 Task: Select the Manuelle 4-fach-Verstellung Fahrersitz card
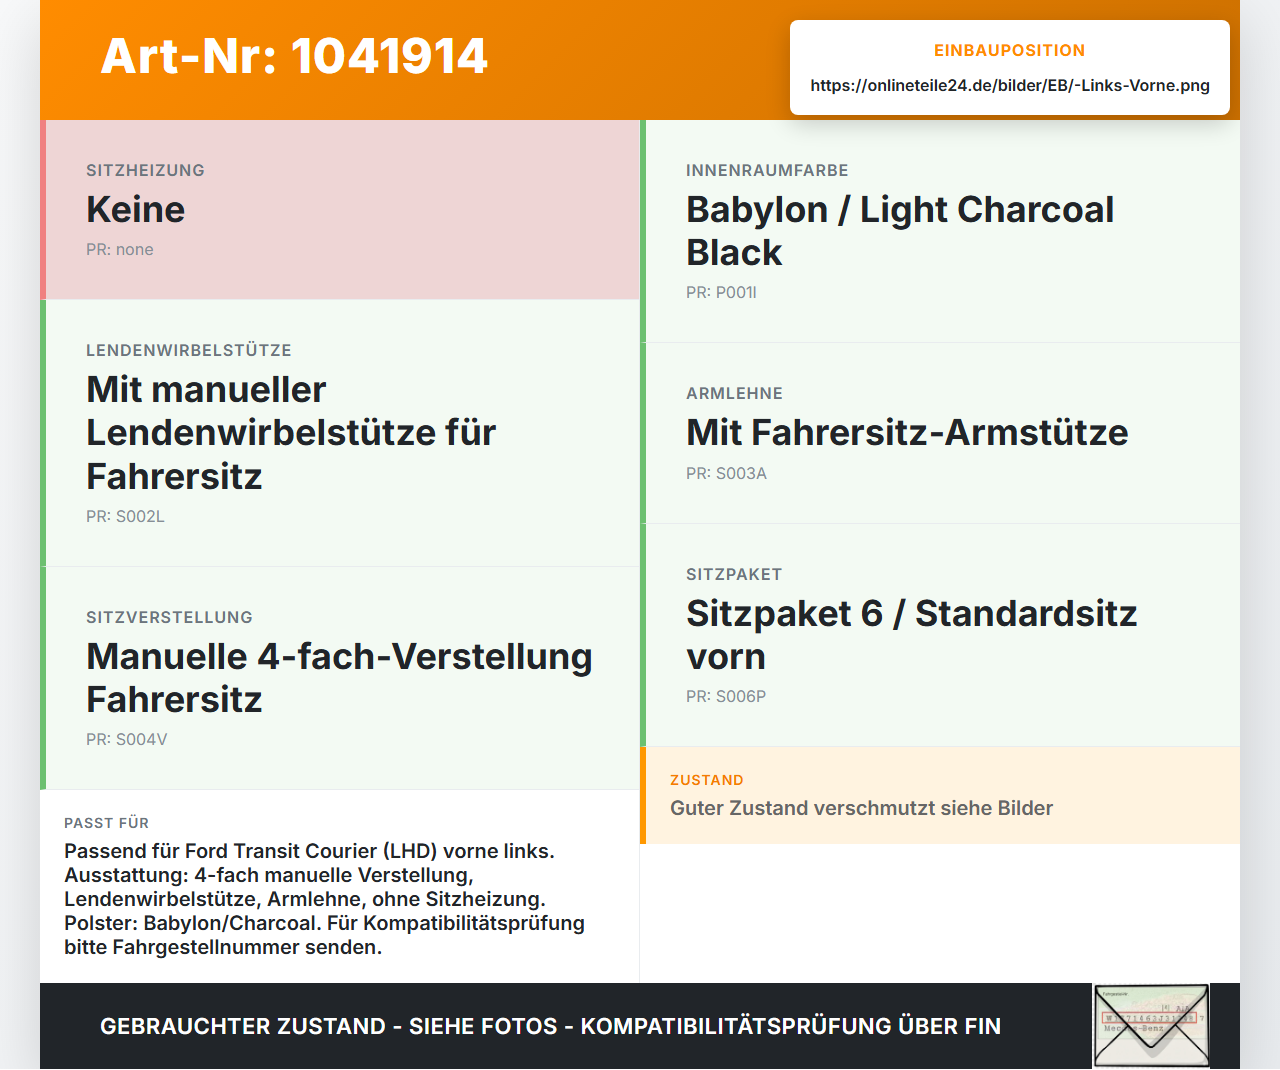click(x=340, y=678)
